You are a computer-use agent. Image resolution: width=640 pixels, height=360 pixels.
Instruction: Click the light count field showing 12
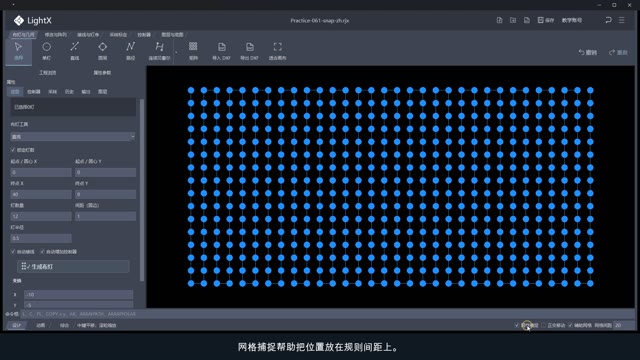41,216
